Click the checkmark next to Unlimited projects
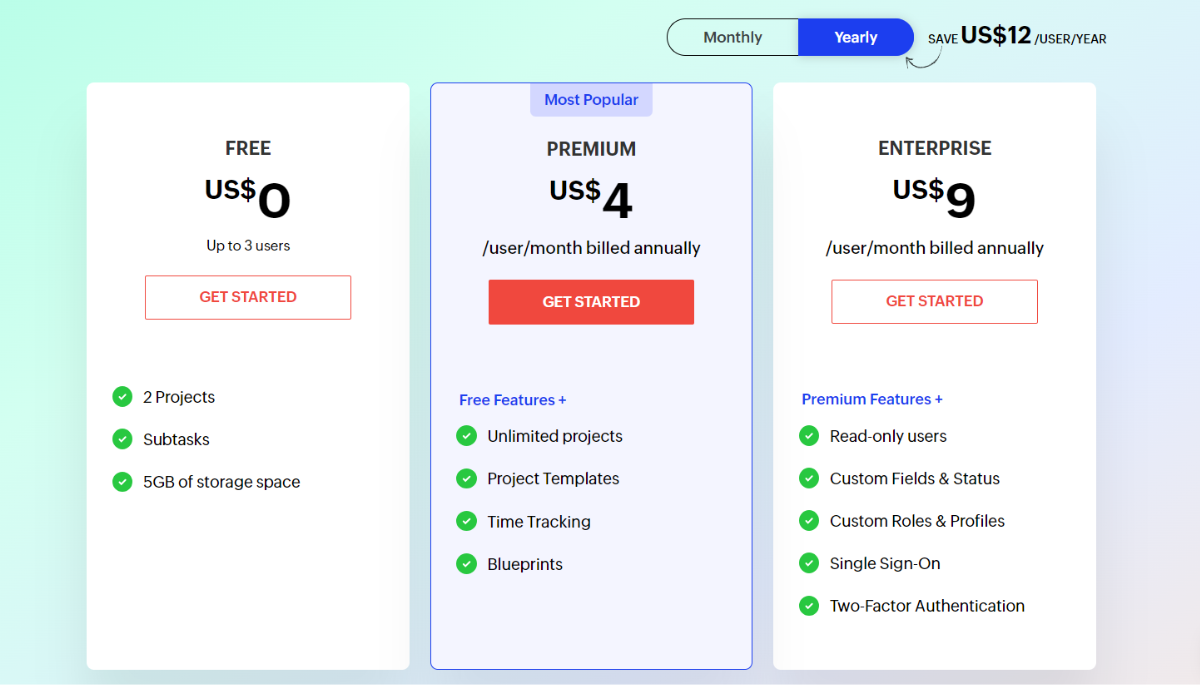 click(x=466, y=436)
